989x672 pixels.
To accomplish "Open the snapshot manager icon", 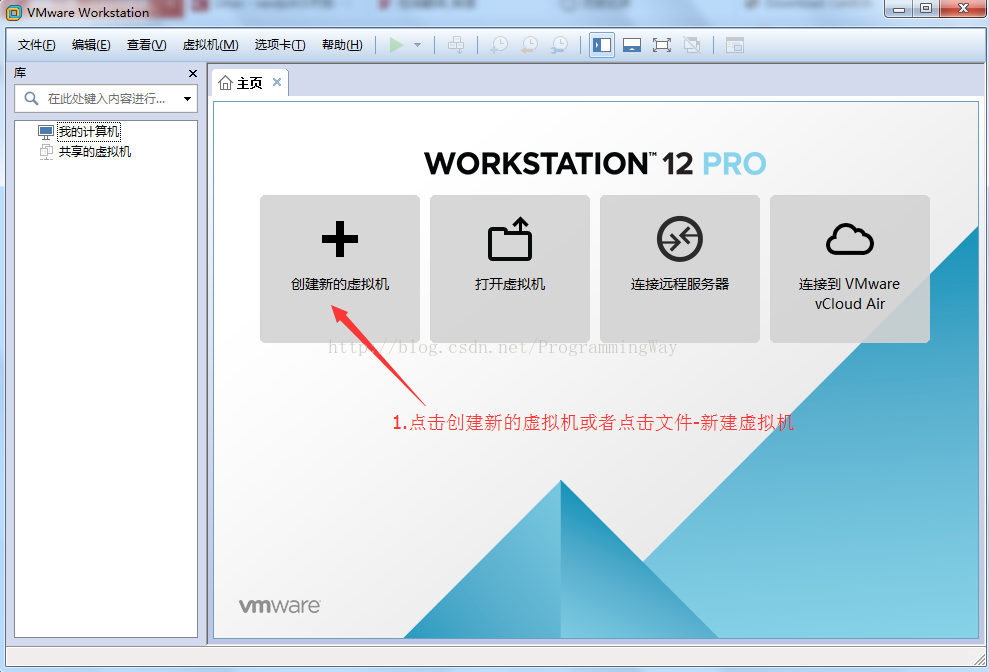I will [x=560, y=45].
